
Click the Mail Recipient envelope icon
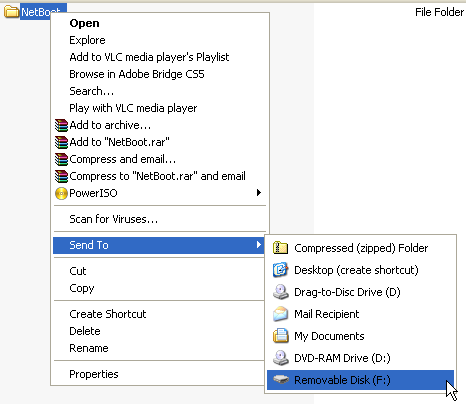280,314
